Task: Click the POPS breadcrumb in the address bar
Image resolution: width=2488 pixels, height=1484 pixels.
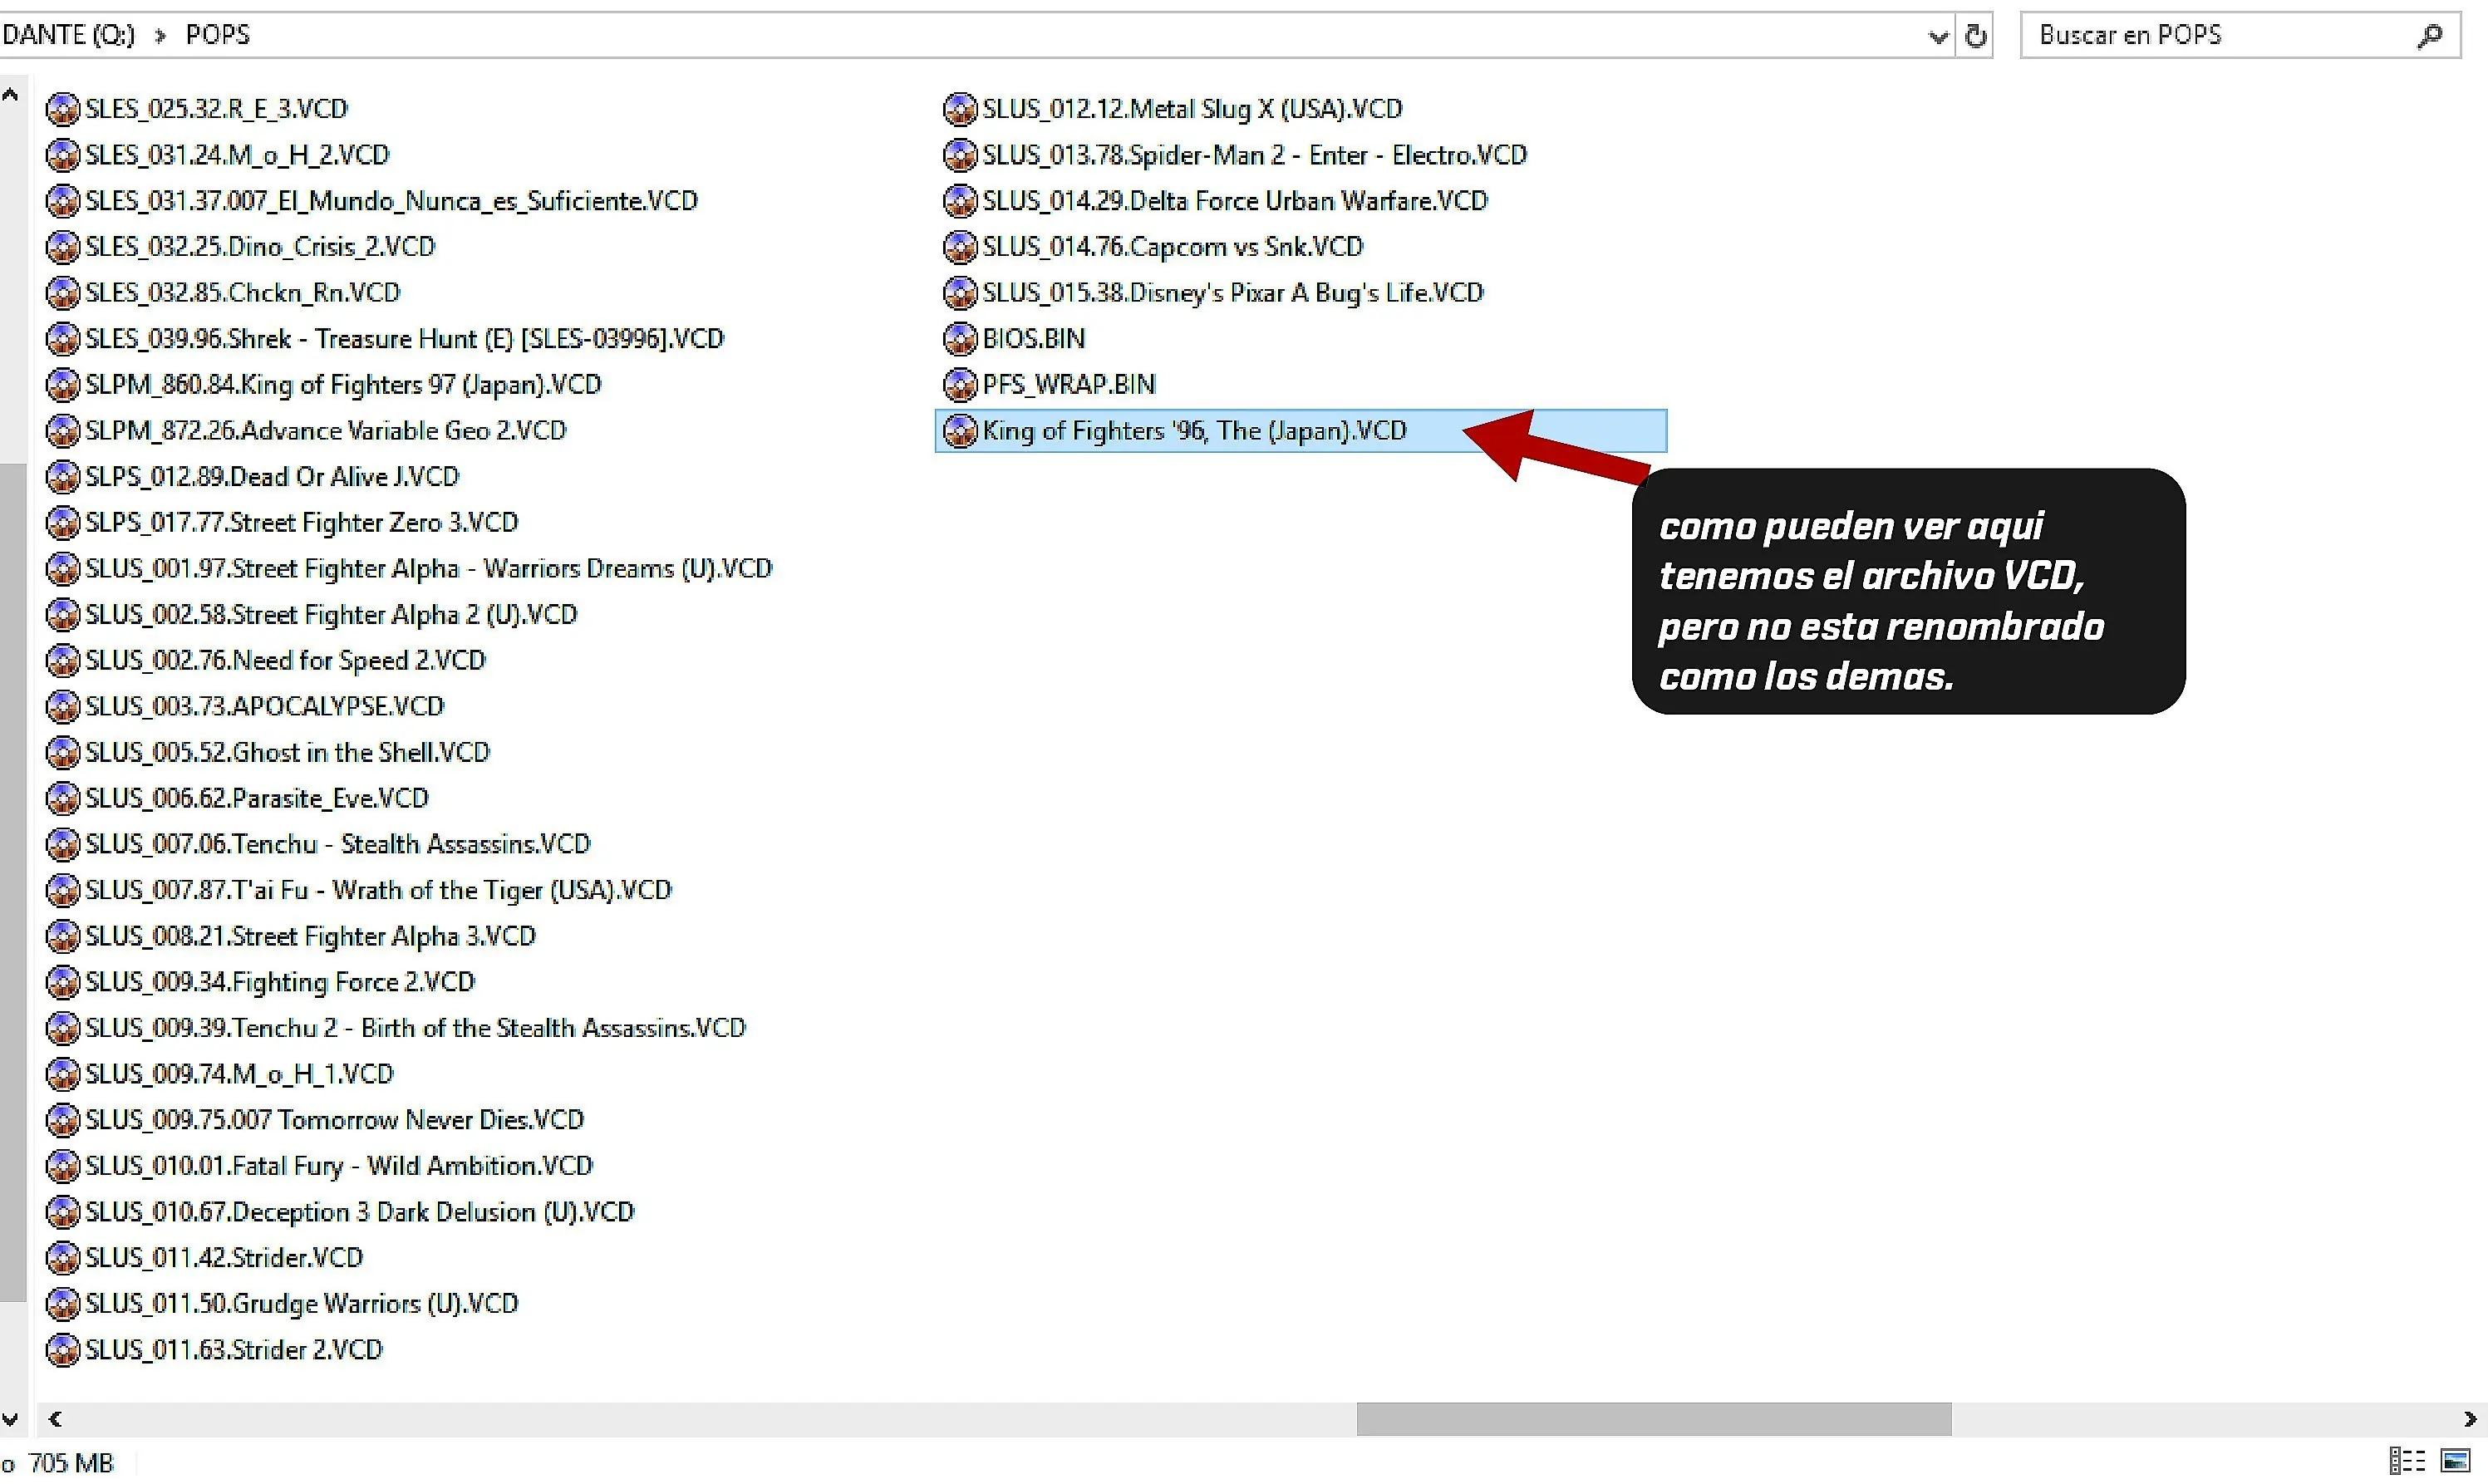Action: 218,35
